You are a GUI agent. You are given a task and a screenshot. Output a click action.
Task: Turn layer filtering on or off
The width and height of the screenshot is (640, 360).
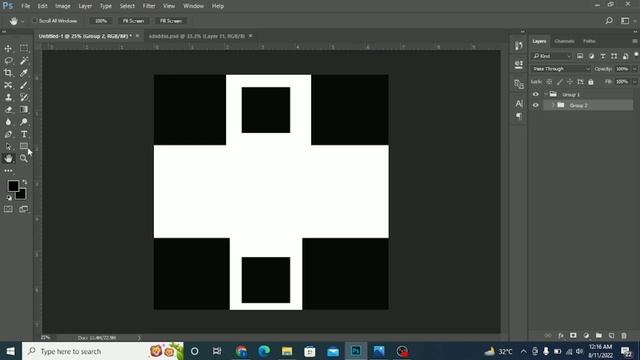[636, 54]
